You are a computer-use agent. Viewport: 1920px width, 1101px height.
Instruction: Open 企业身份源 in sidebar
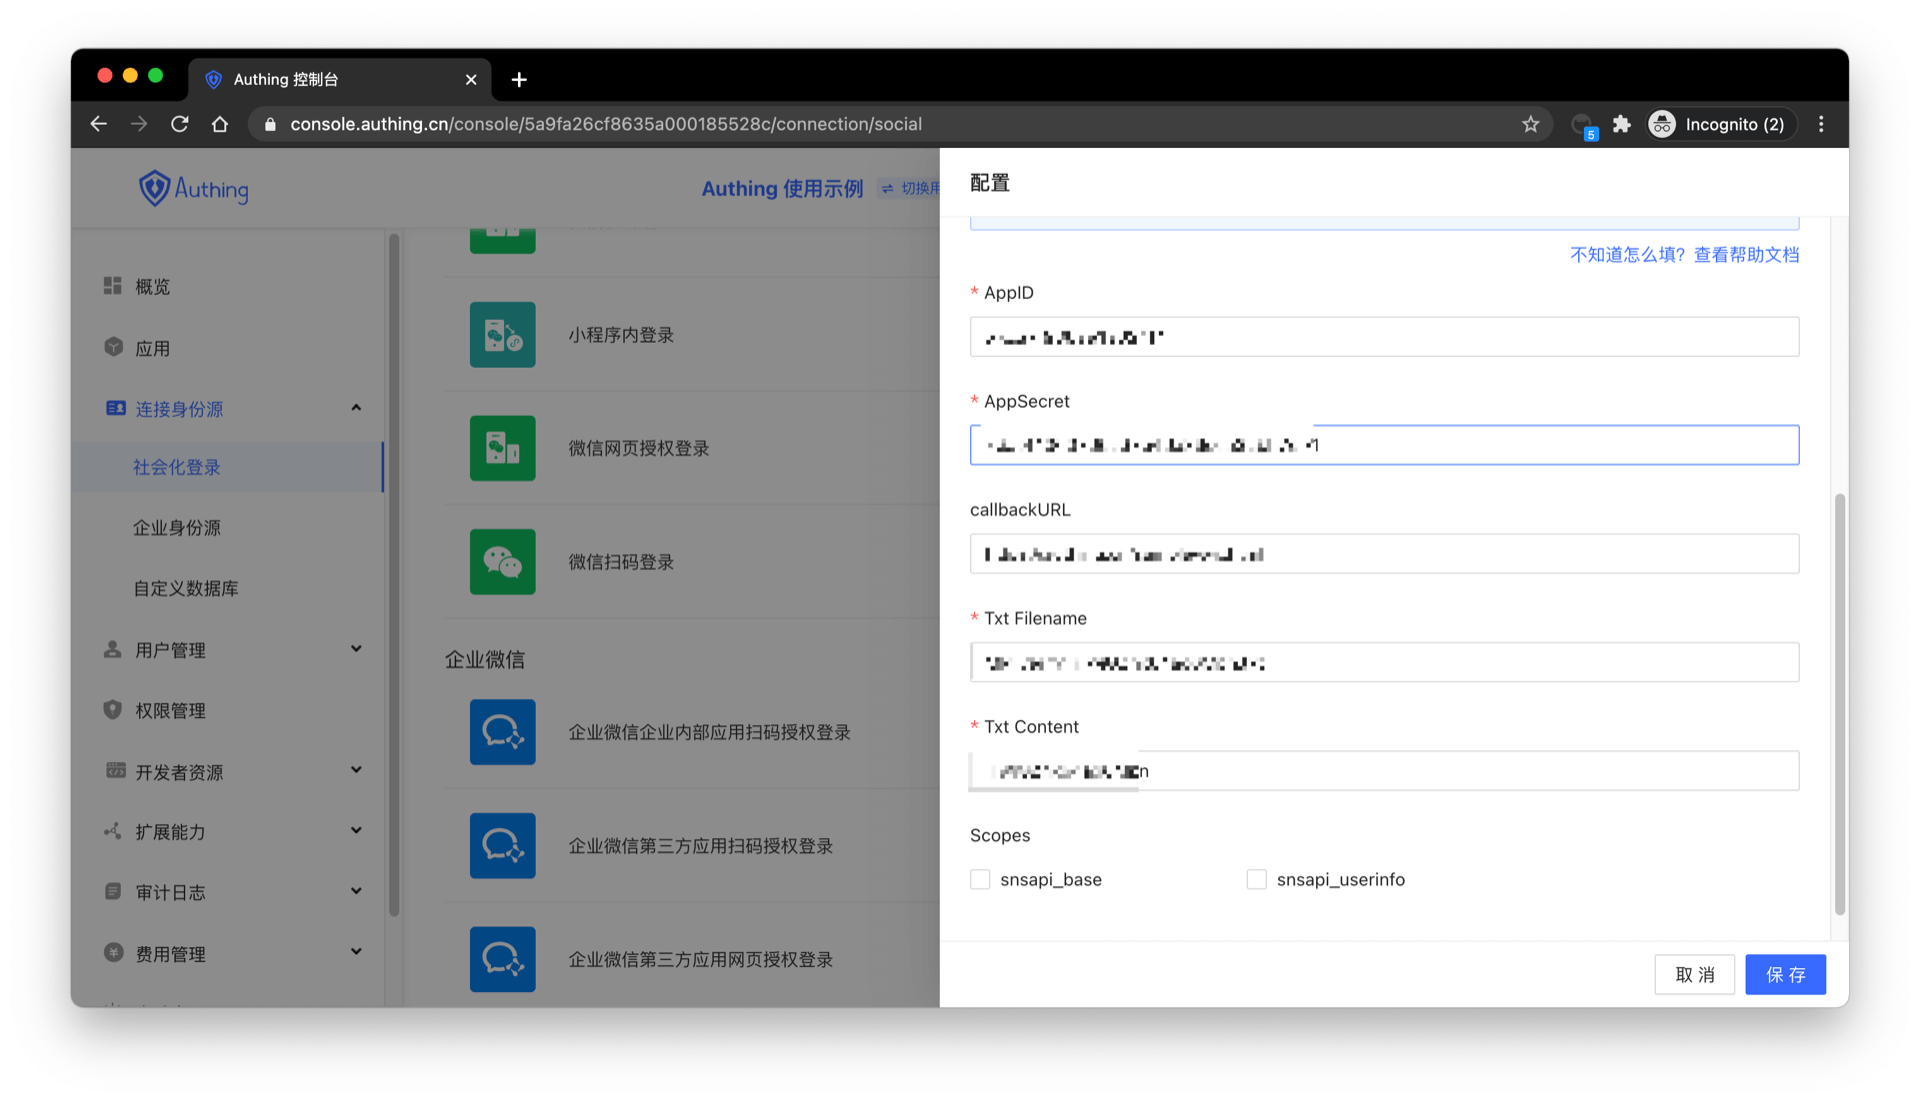click(x=177, y=528)
